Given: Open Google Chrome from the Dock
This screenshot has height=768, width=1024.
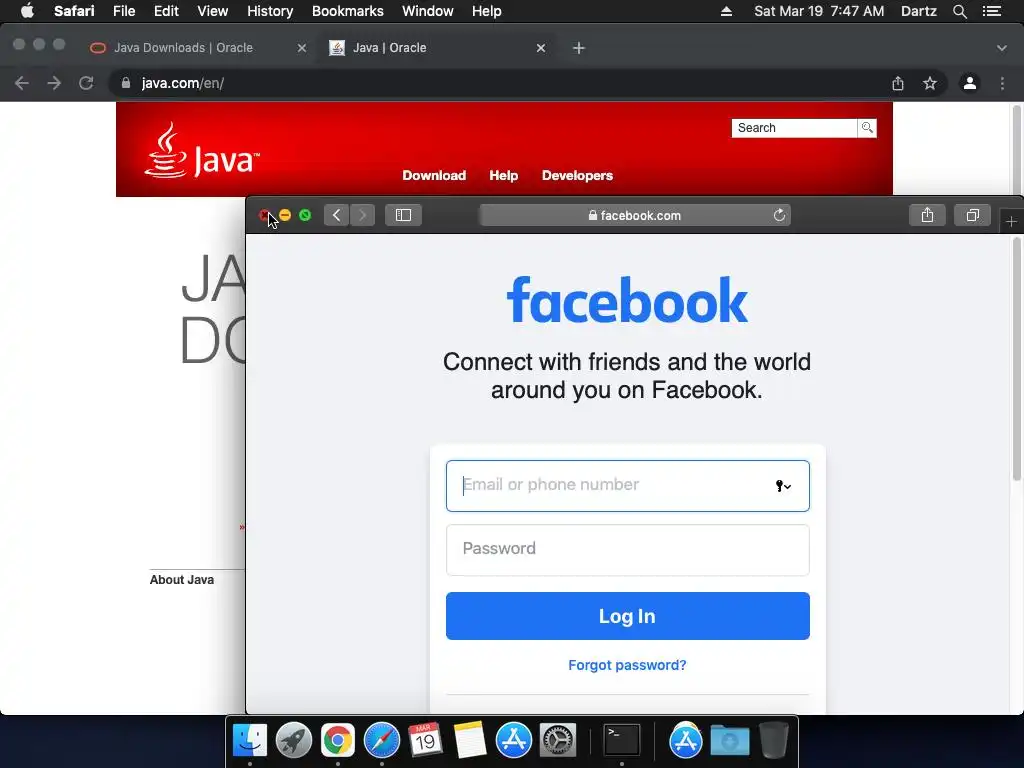Looking at the screenshot, I should 338,741.
